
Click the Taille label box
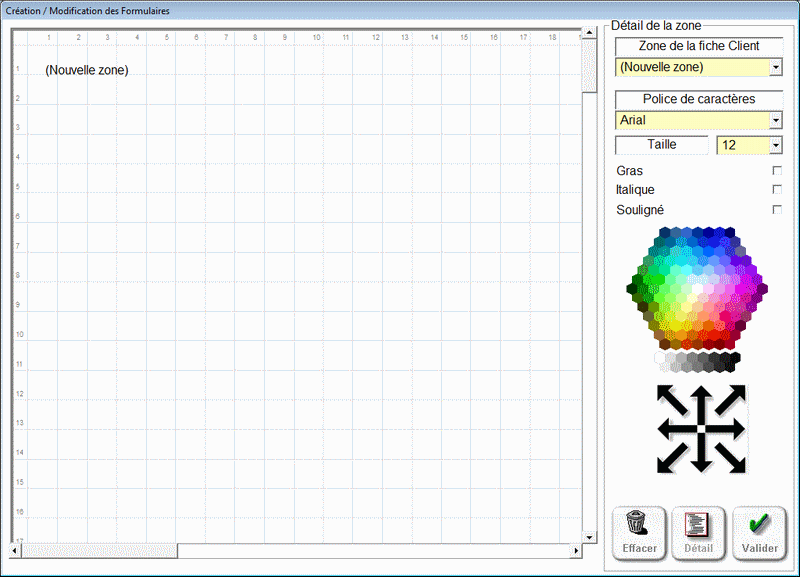662,144
